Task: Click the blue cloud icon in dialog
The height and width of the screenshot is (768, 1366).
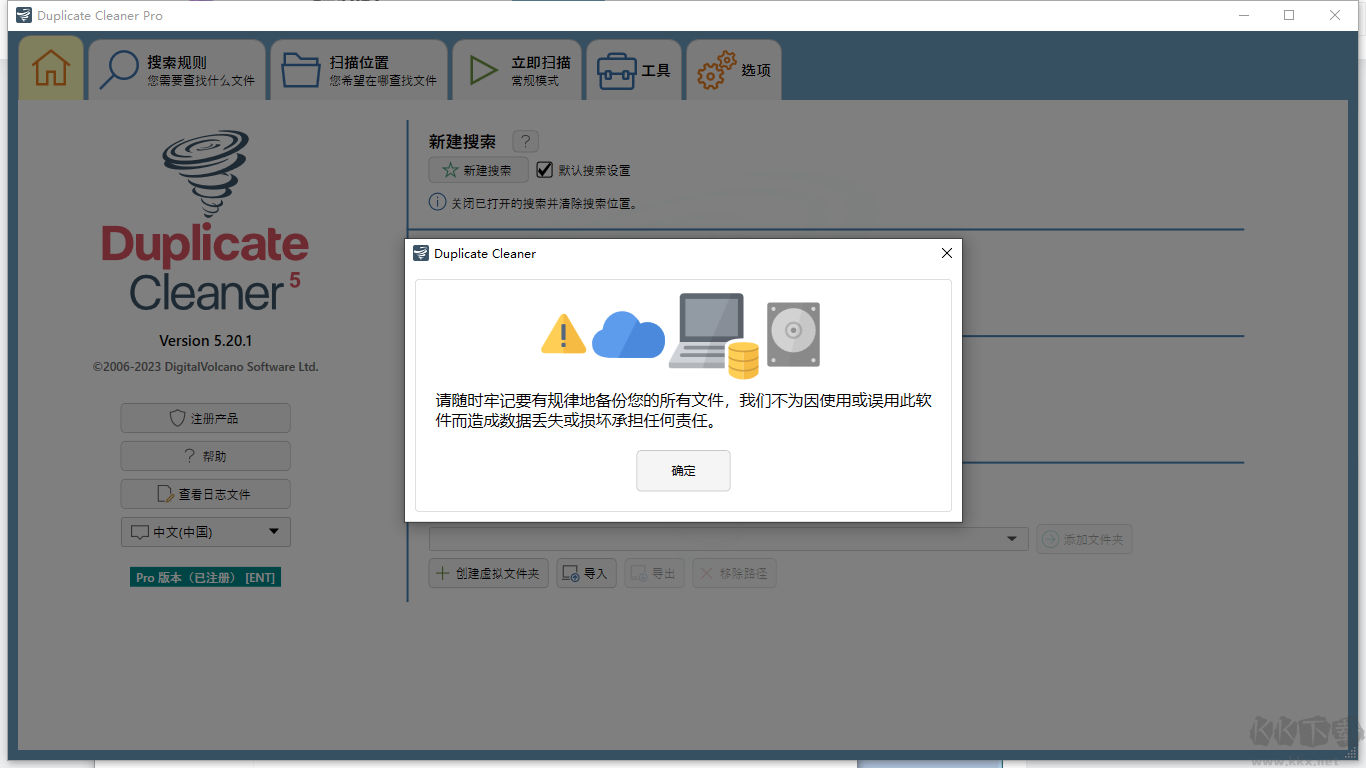Action: point(628,334)
